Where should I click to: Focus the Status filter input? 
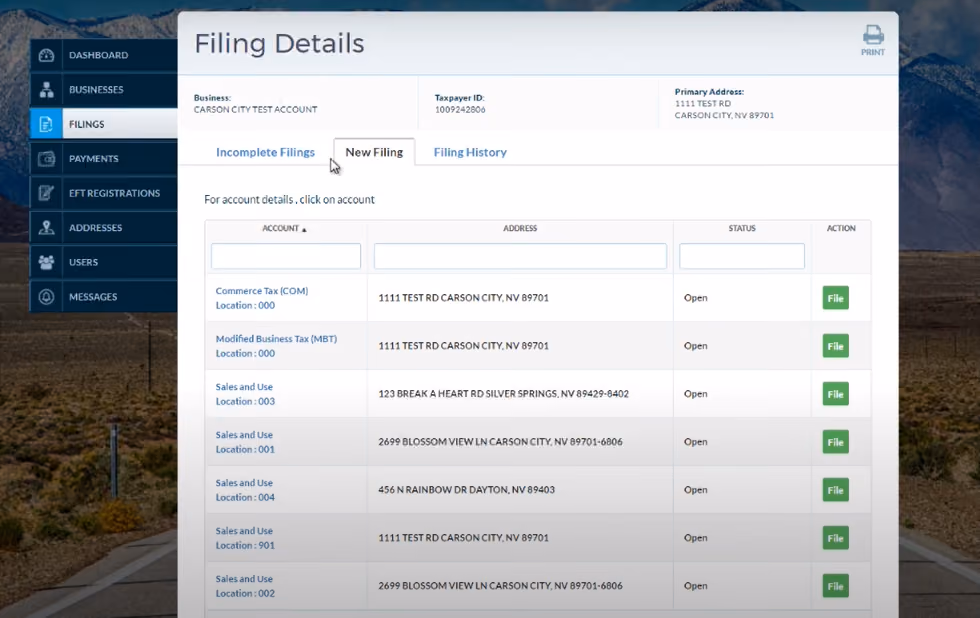pyautogui.click(x=742, y=256)
